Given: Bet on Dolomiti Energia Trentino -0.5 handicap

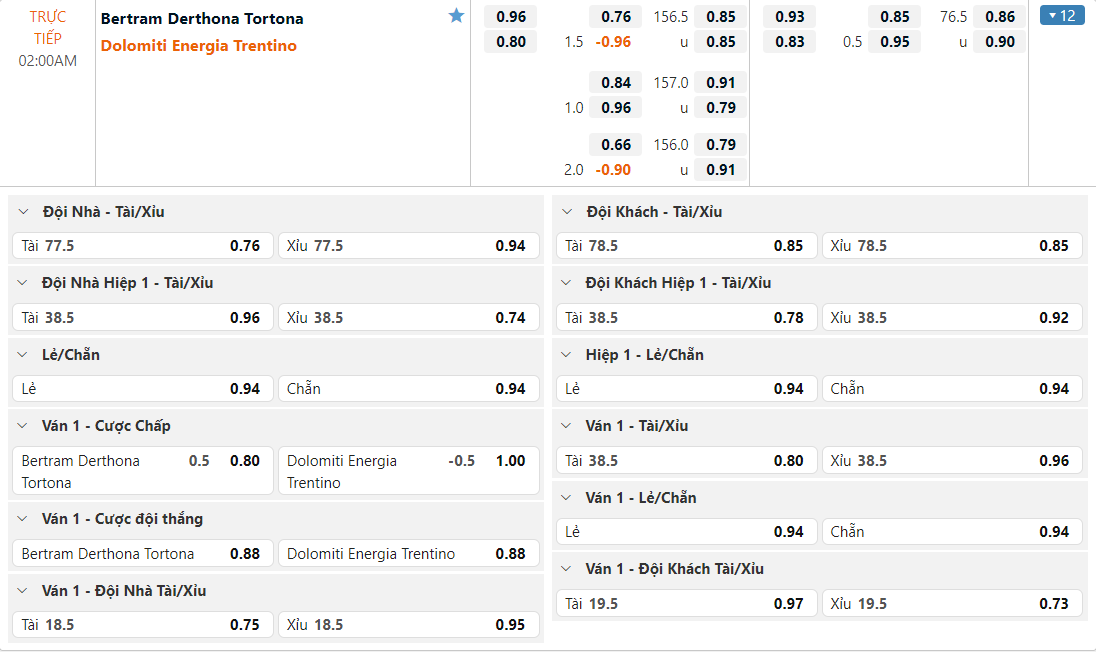Looking at the screenshot, I should pyautogui.click(x=408, y=471).
